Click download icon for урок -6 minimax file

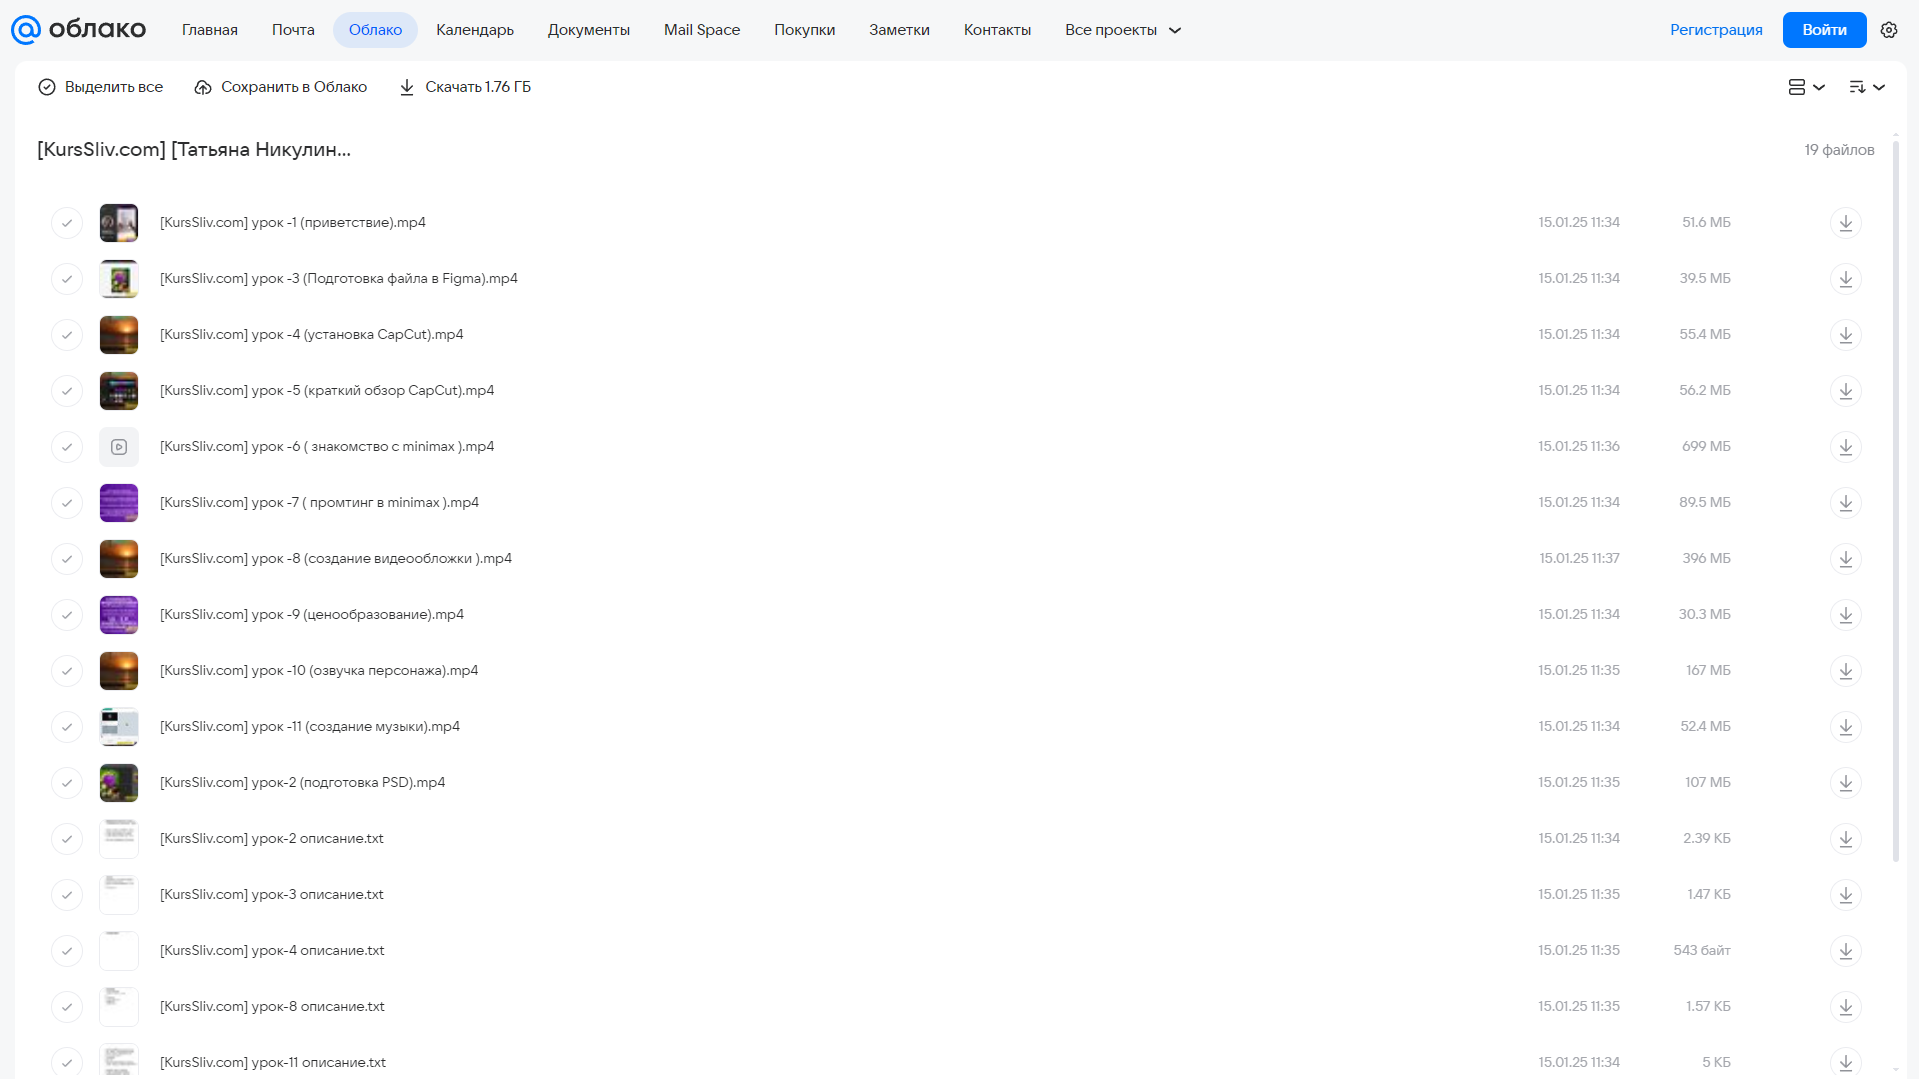tap(1846, 447)
